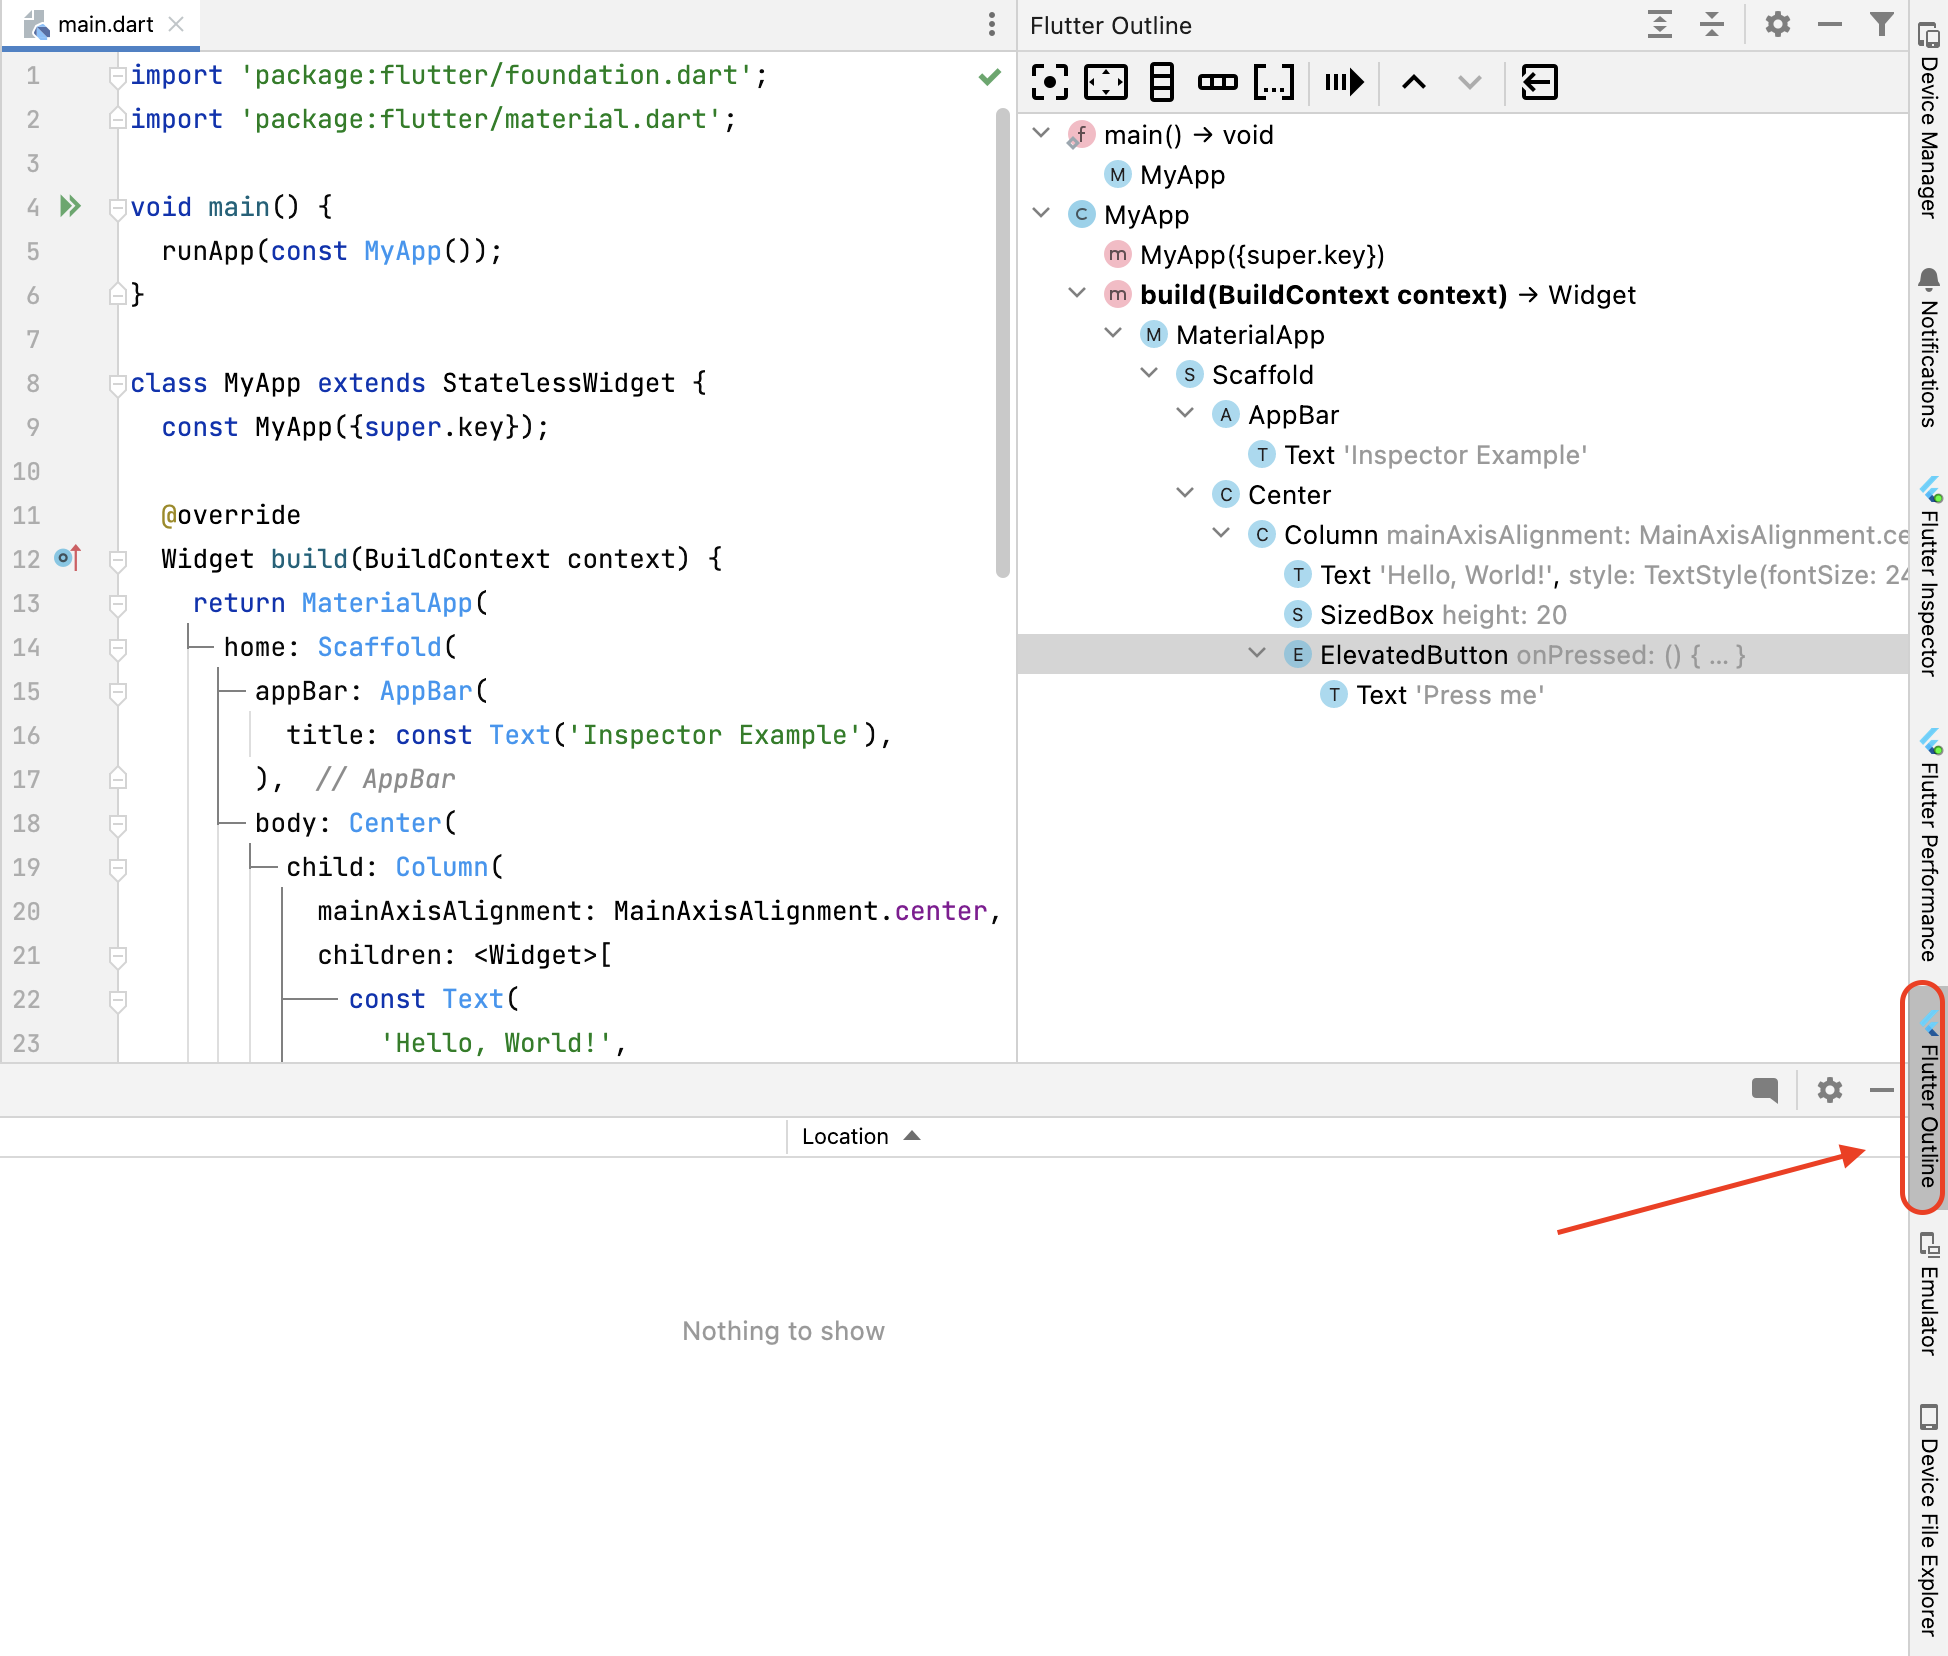Click the Wrap with Center icon
1948x1656 pixels.
[1049, 82]
